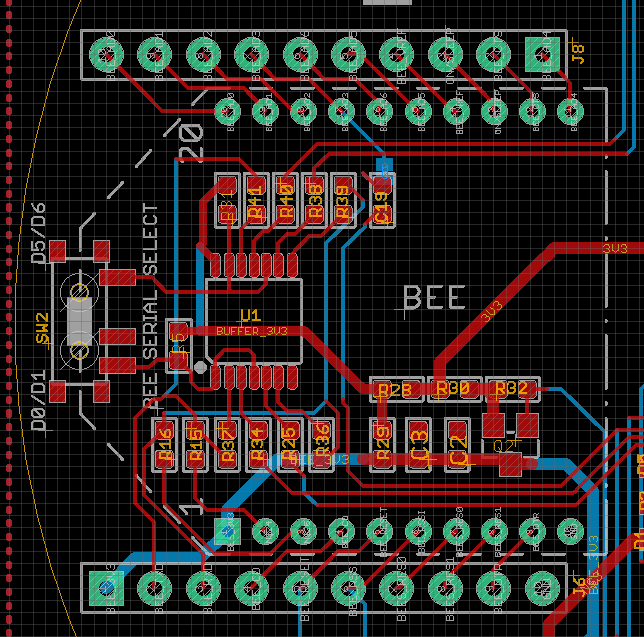Select resistor R16 footprint
This screenshot has height=637, width=644.
click(164, 445)
